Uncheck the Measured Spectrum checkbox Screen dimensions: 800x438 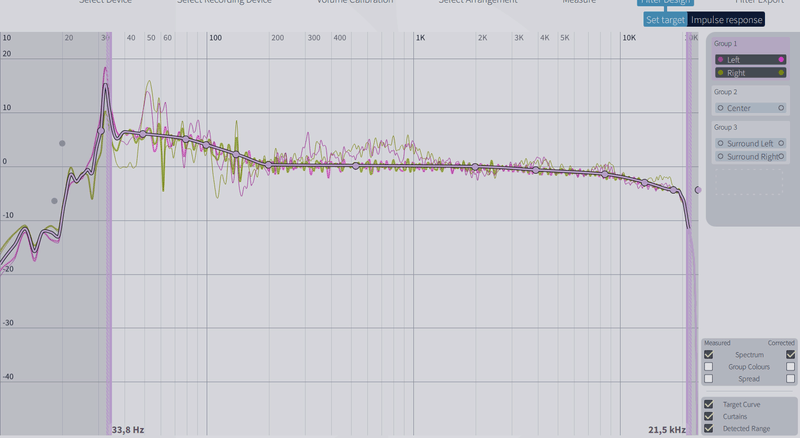point(708,354)
